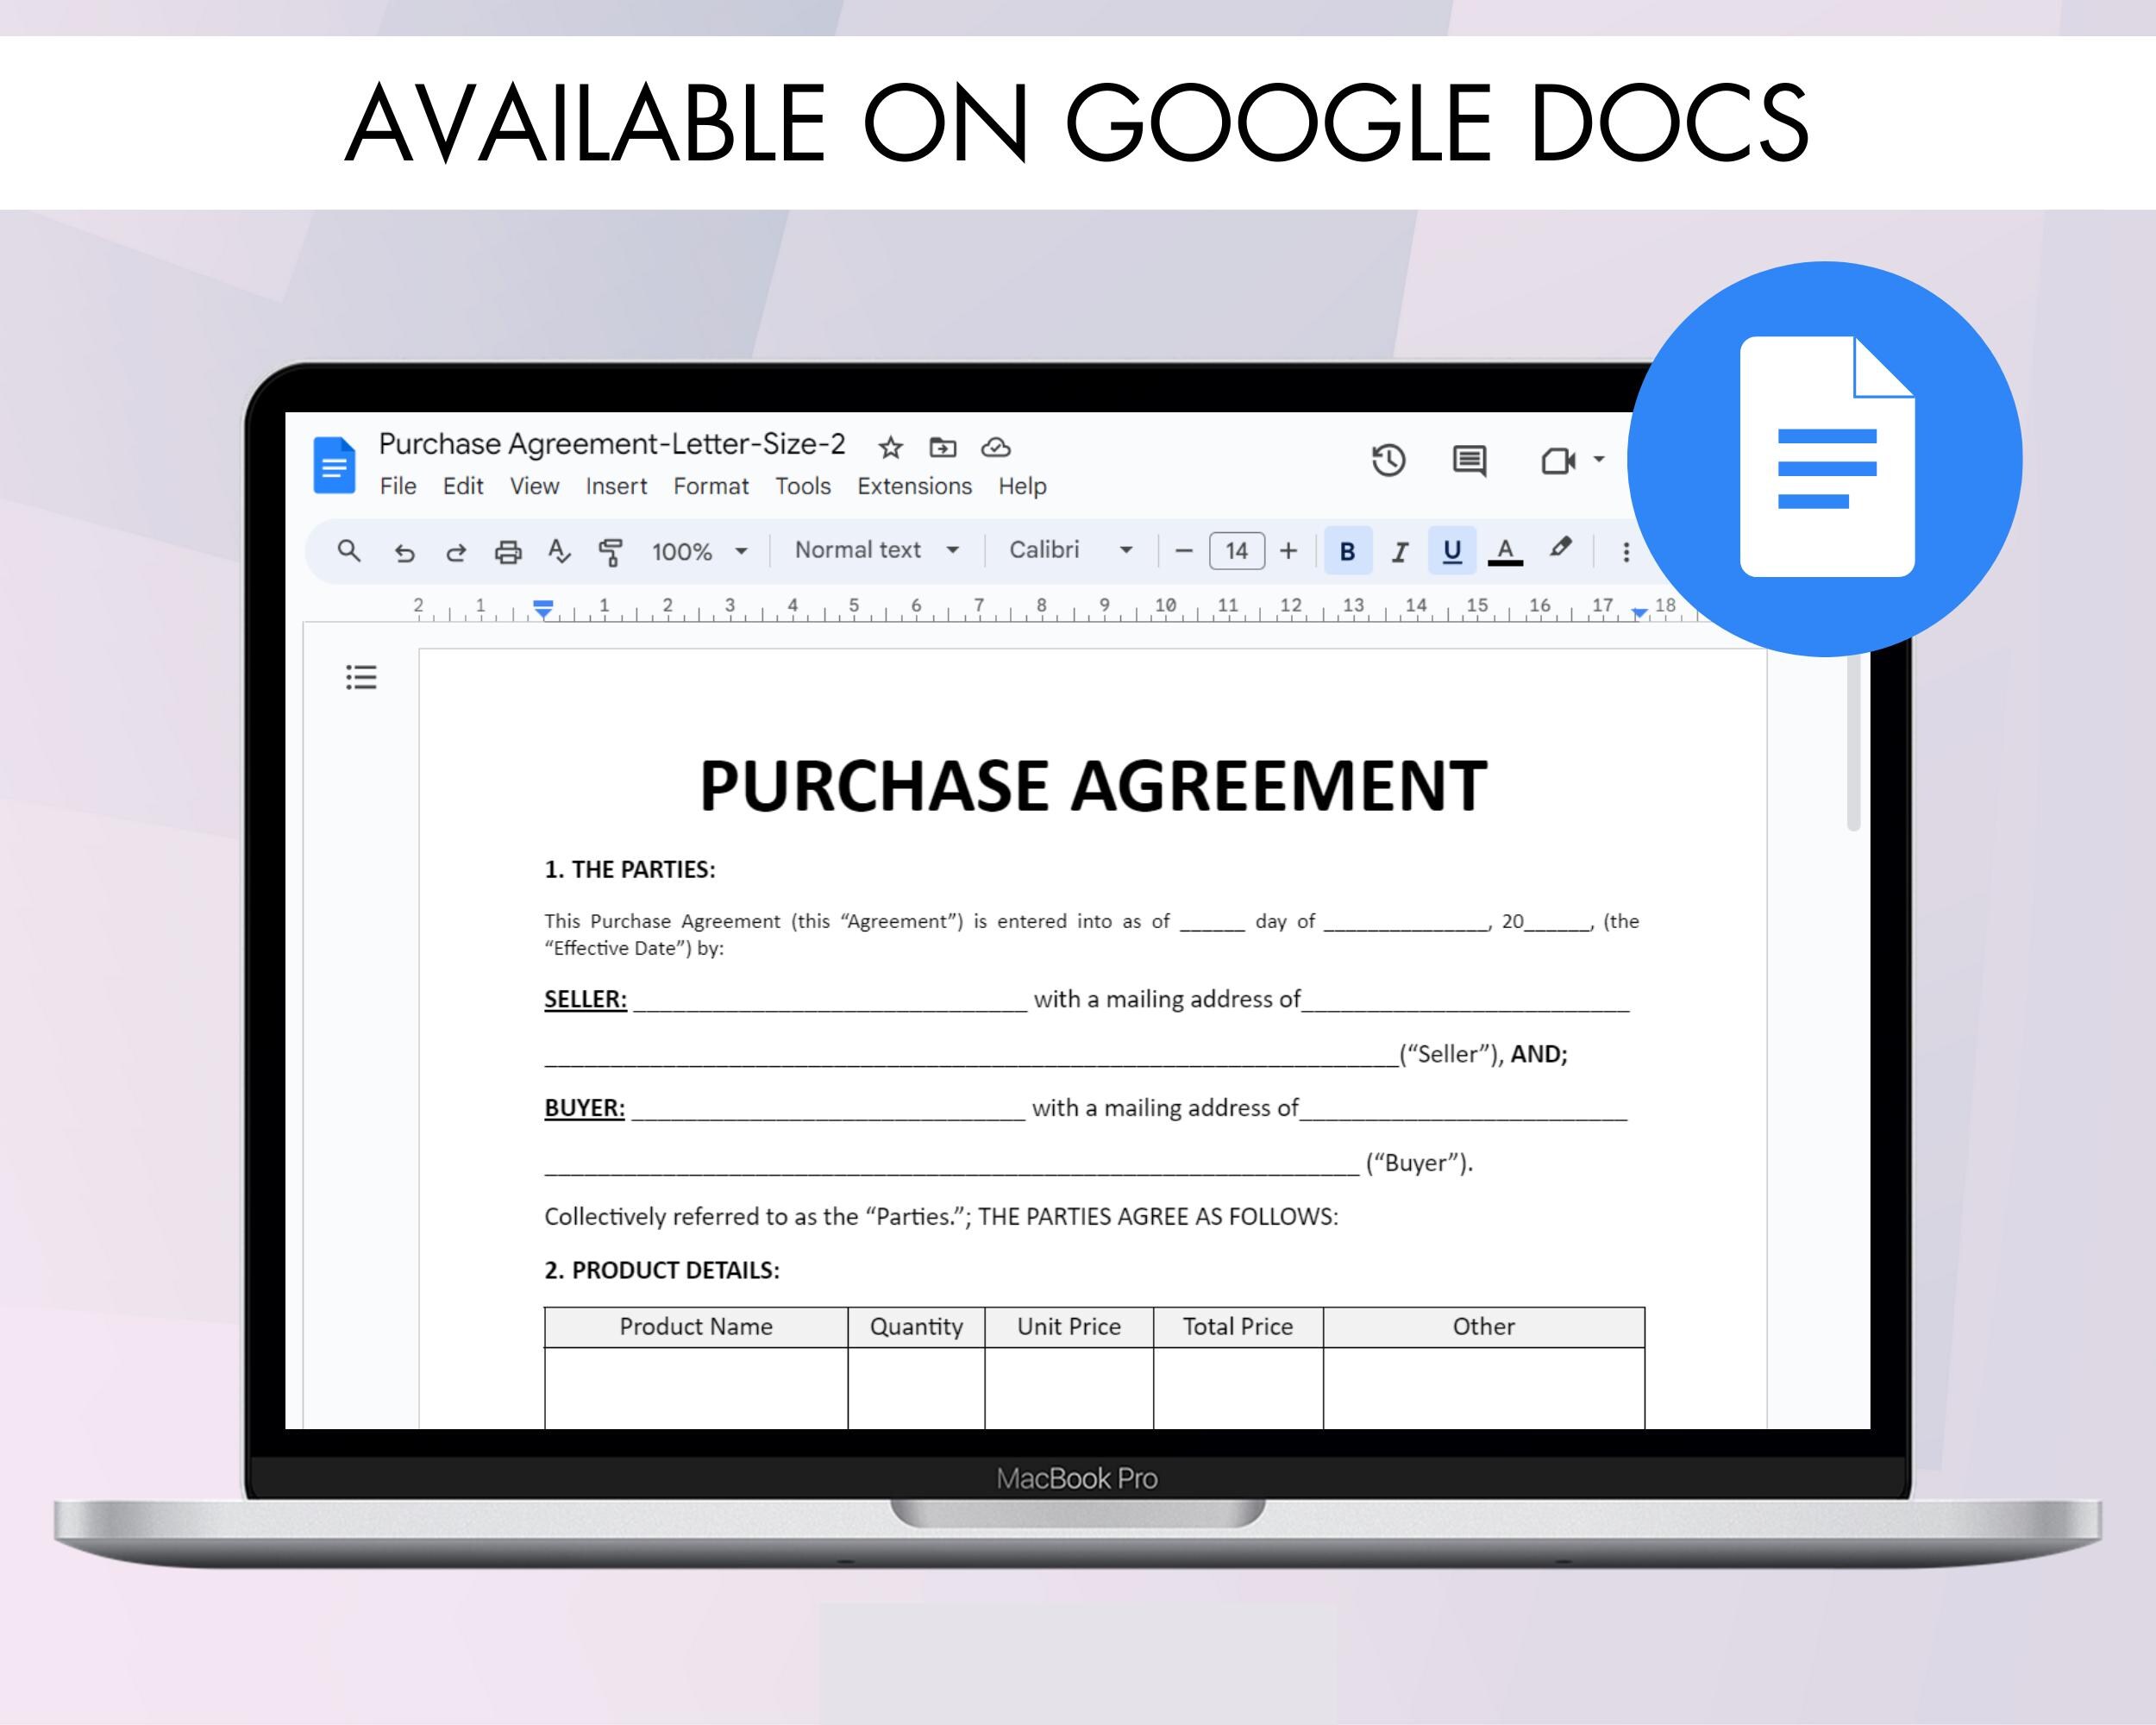Screen dimensions: 2156x1725
Task: Open the zoom 100% dropdown
Action: coord(699,551)
